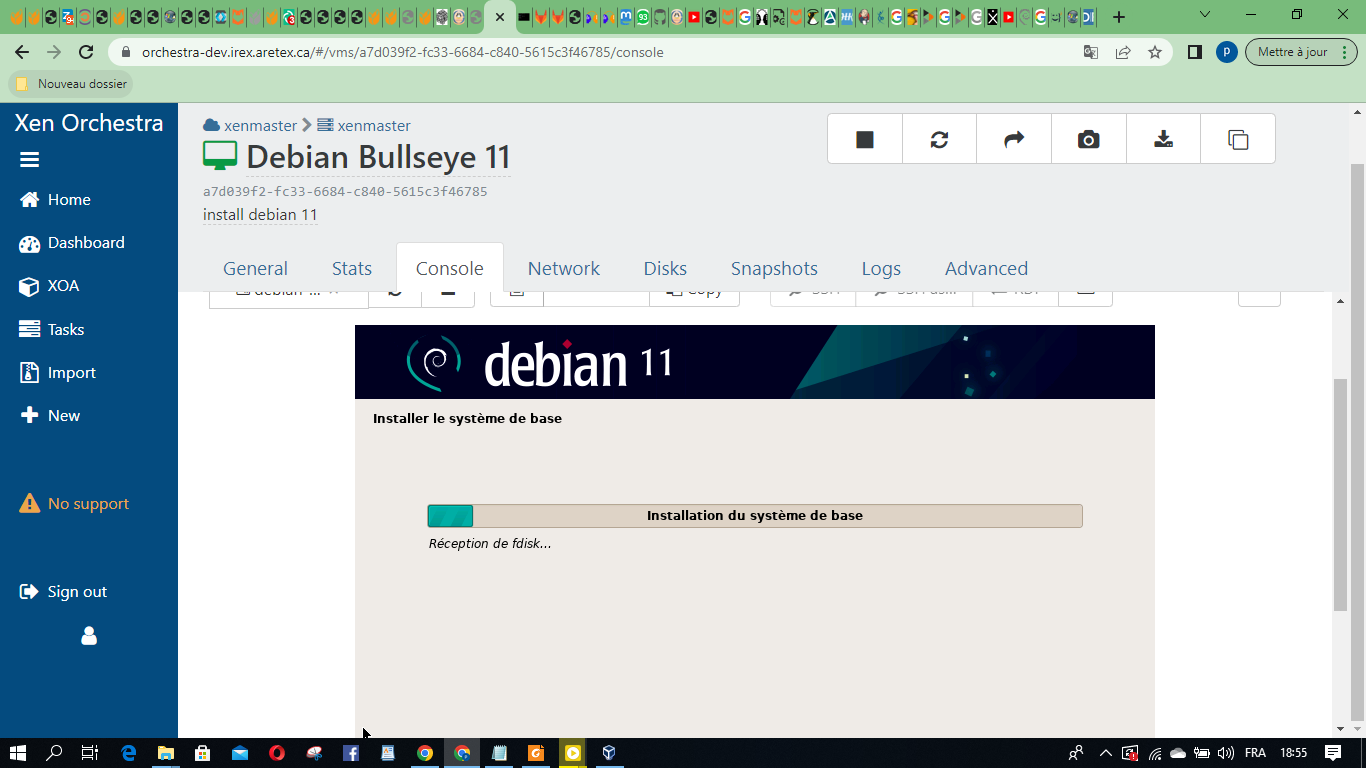Switch to the Logs tab
Screen dimensions: 1366x768
[x=881, y=268]
